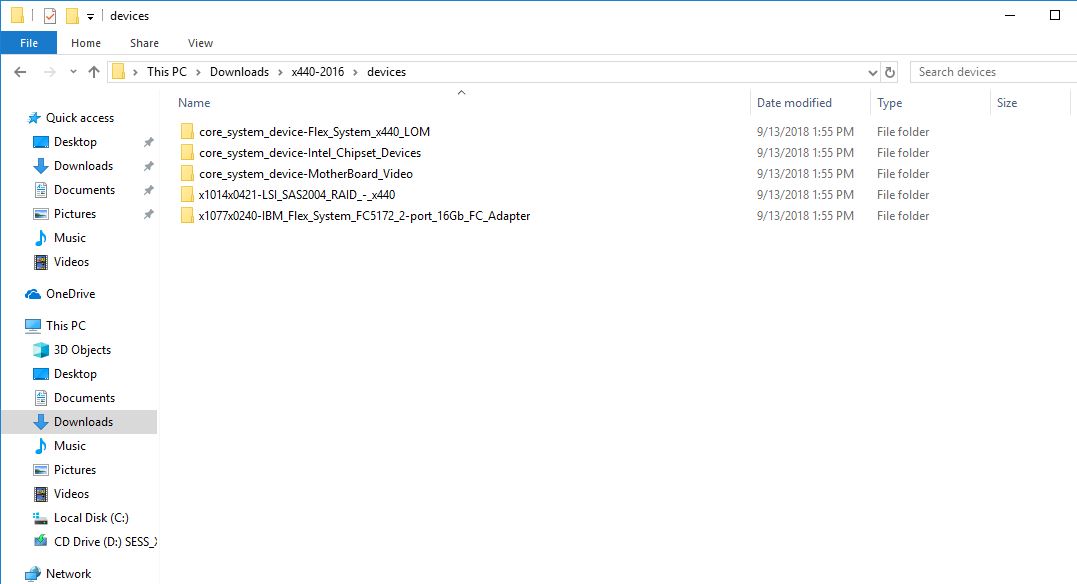This screenshot has width=1077, height=584.
Task: Click the New Folder quick access icon
Action: (x=71, y=16)
